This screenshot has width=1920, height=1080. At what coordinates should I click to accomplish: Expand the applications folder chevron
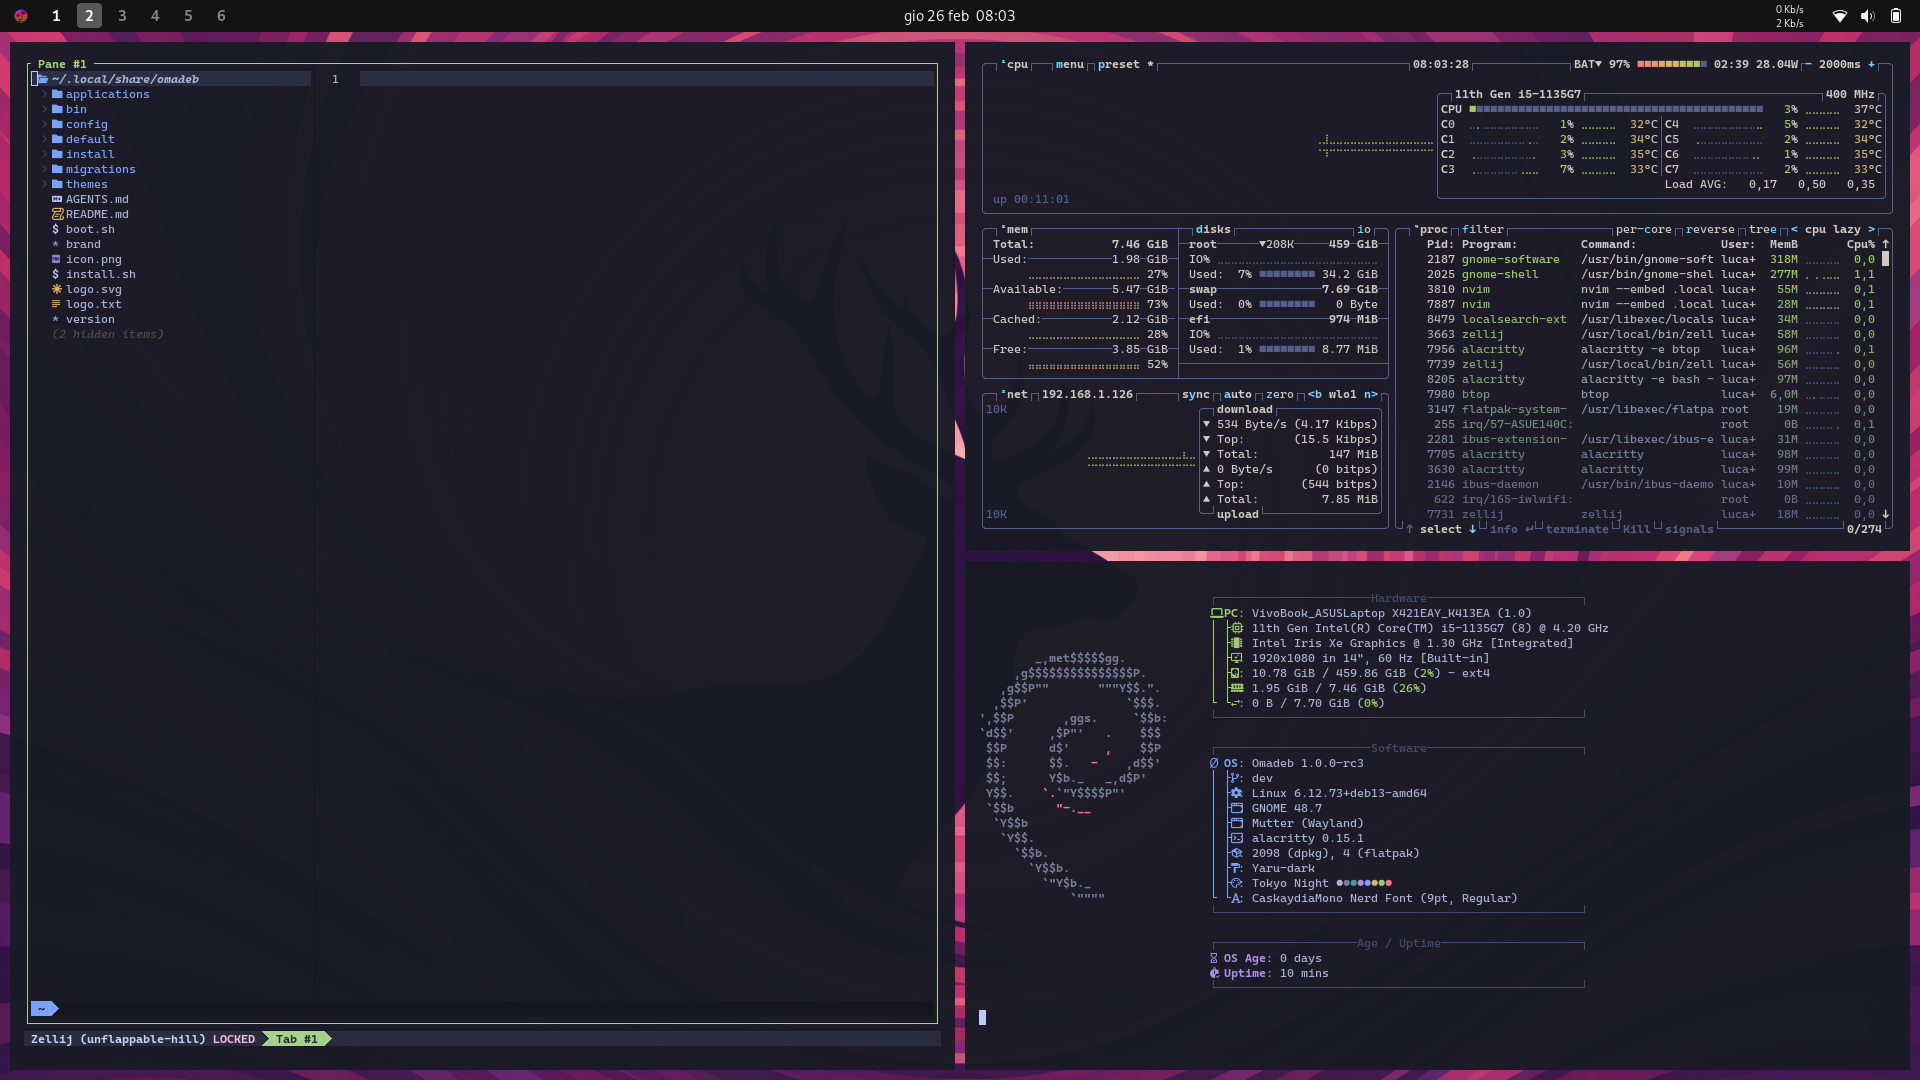(44, 94)
